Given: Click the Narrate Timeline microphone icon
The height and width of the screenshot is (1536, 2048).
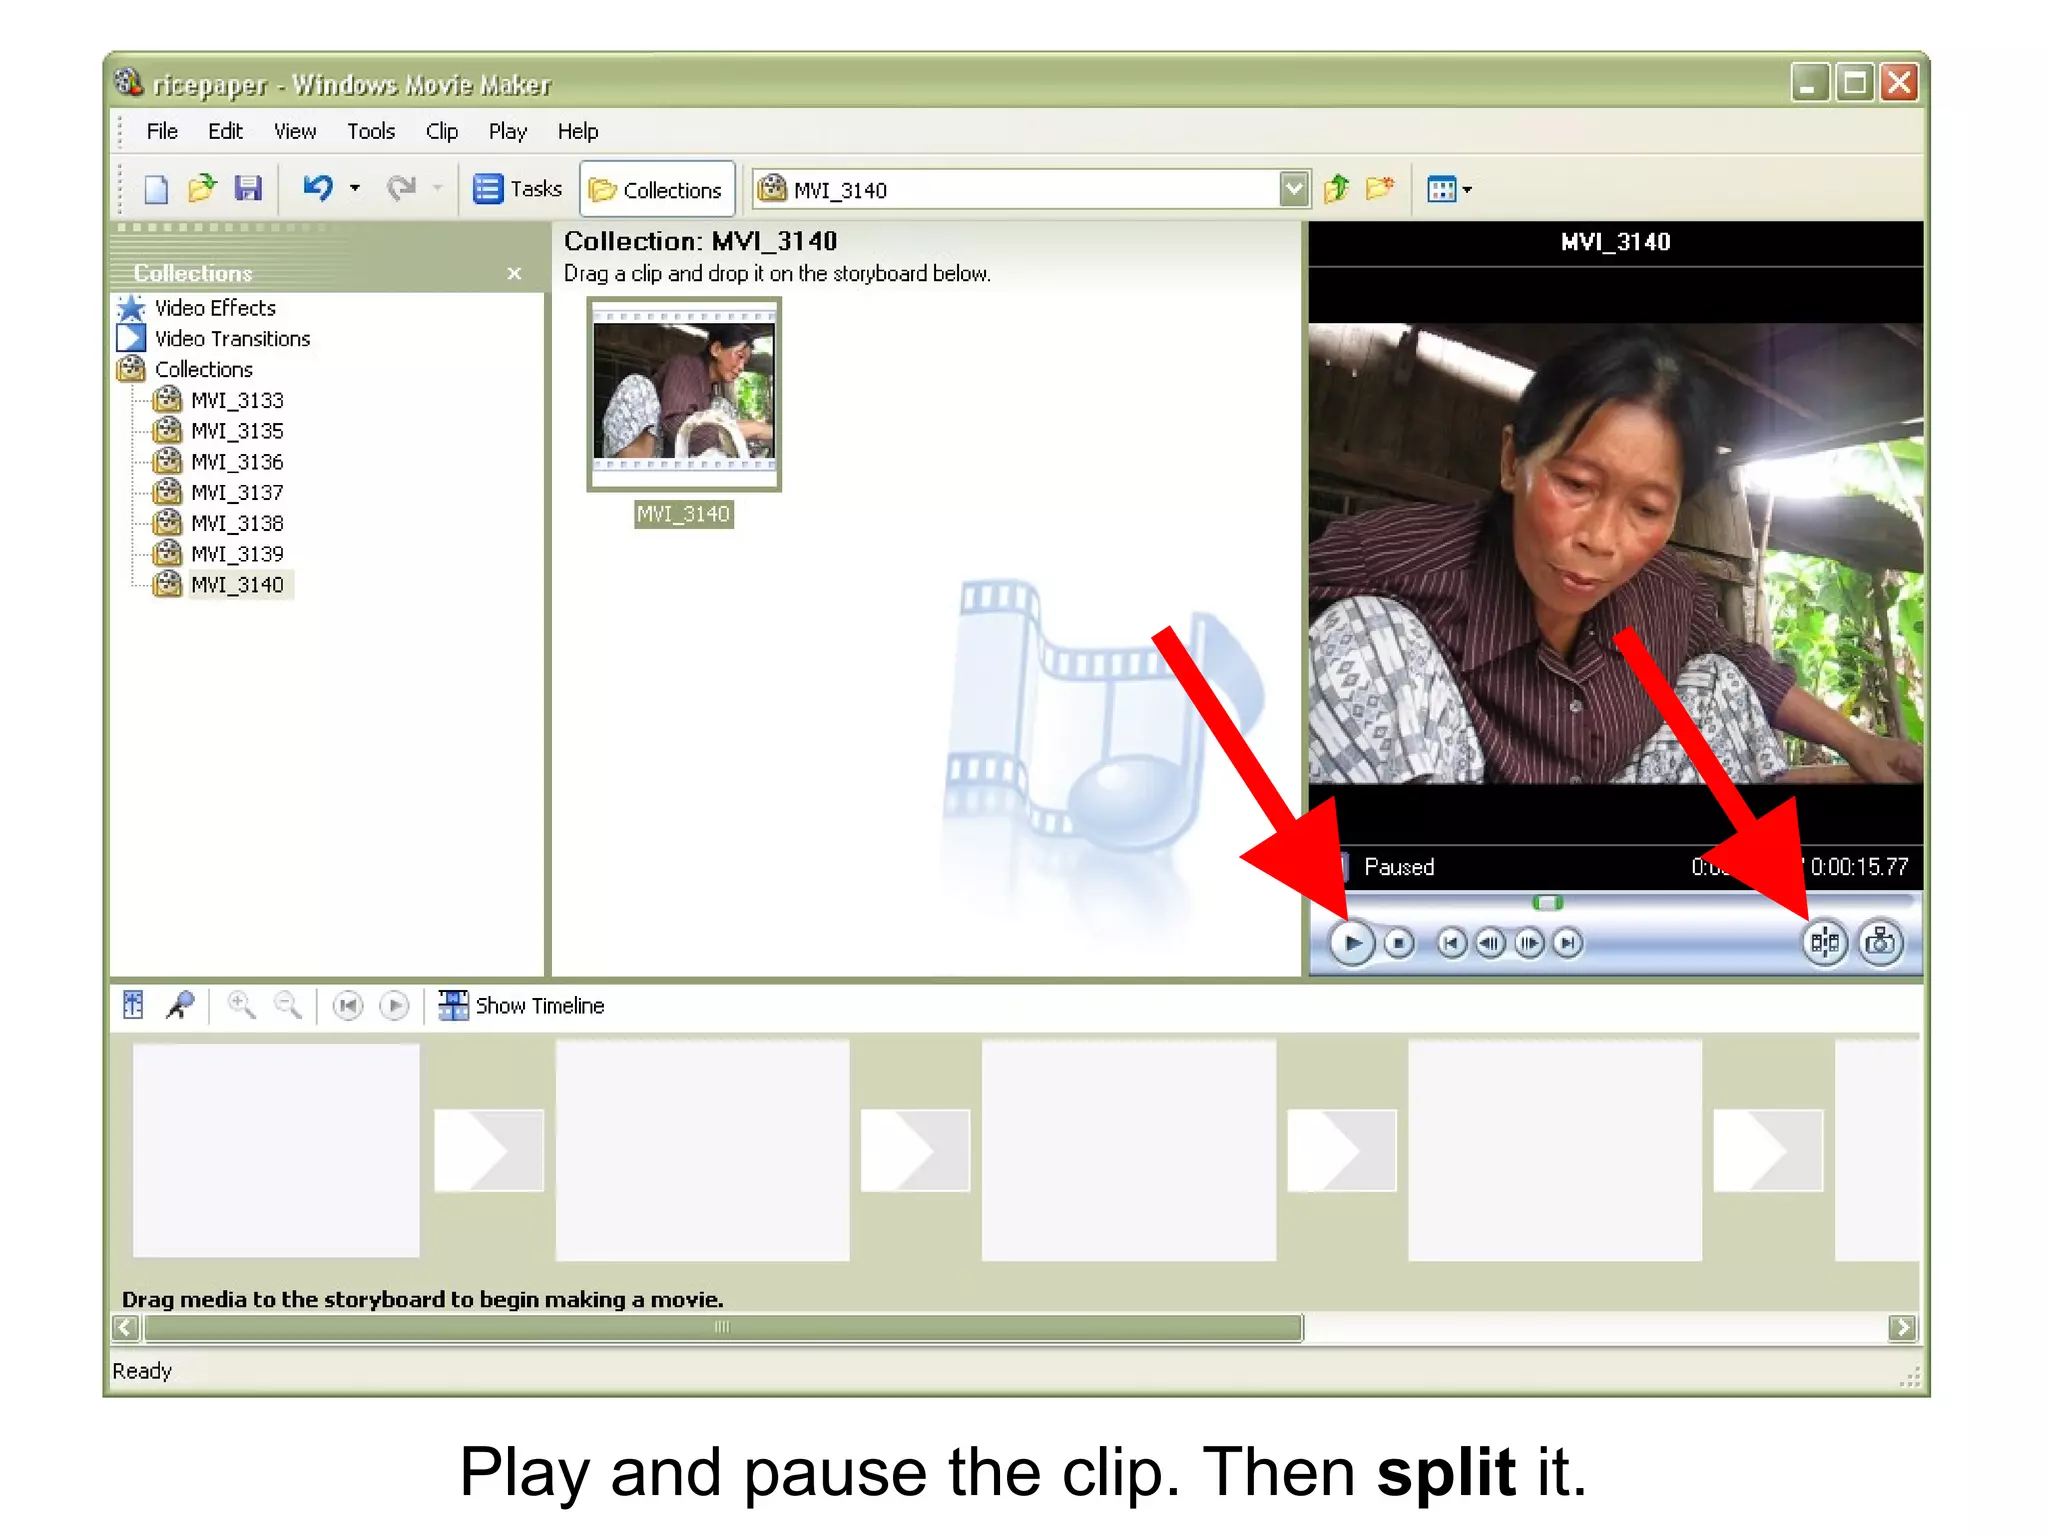Looking at the screenshot, I should coord(180,1005).
